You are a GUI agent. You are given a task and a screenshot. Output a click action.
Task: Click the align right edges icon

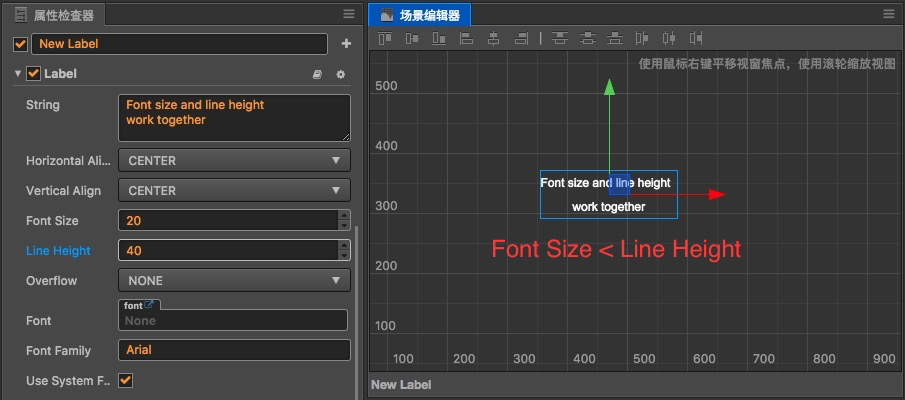521,39
